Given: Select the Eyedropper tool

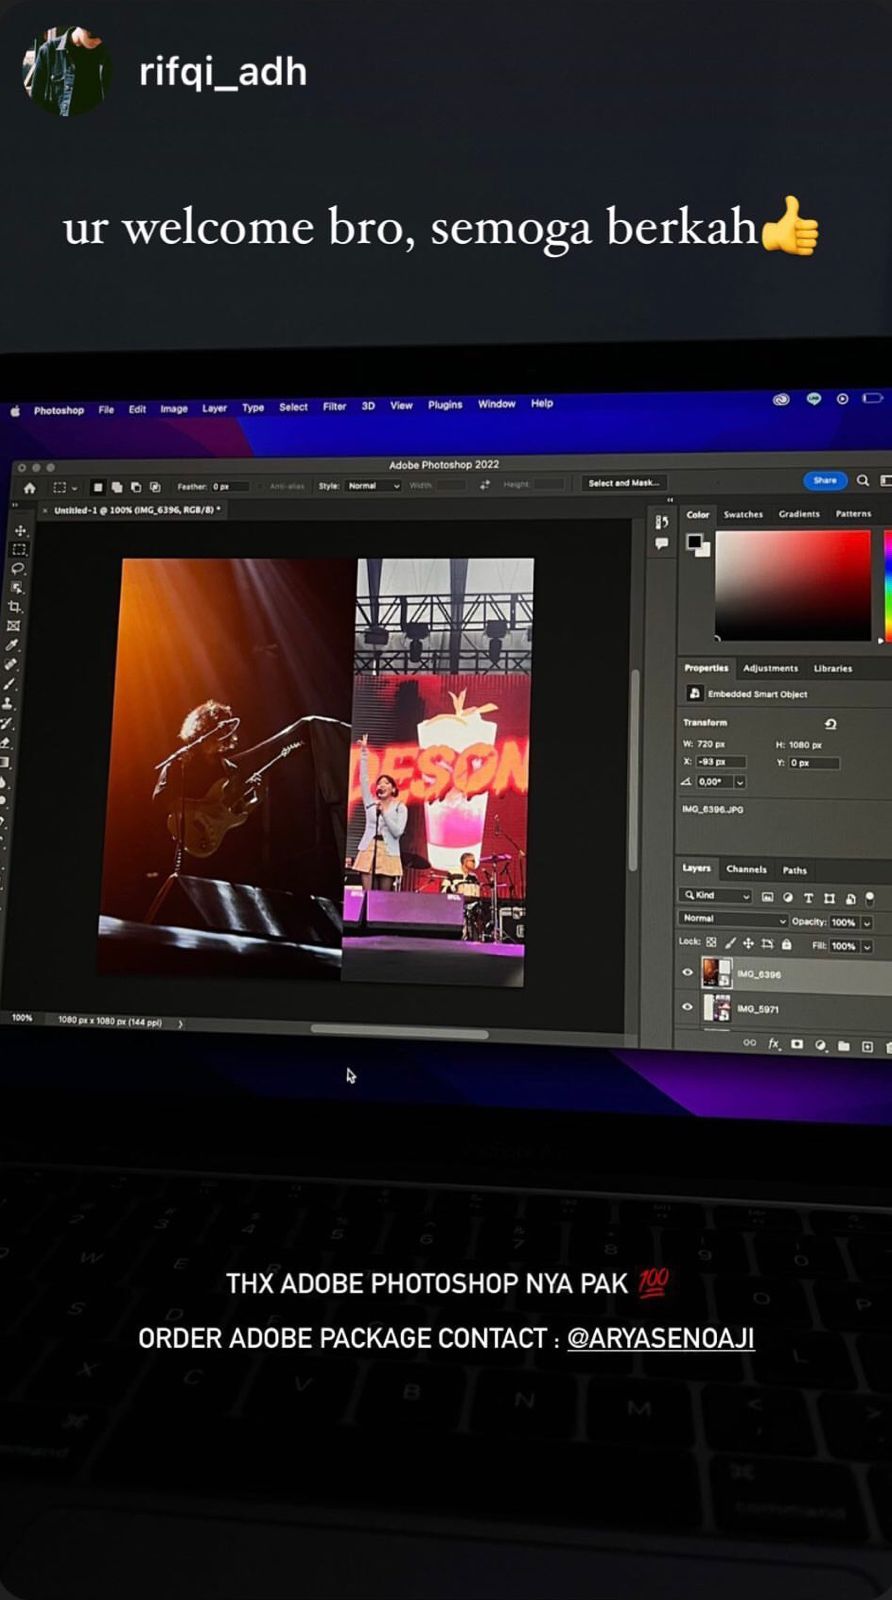Looking at the screenshot, I should click(x=13, y=645).
